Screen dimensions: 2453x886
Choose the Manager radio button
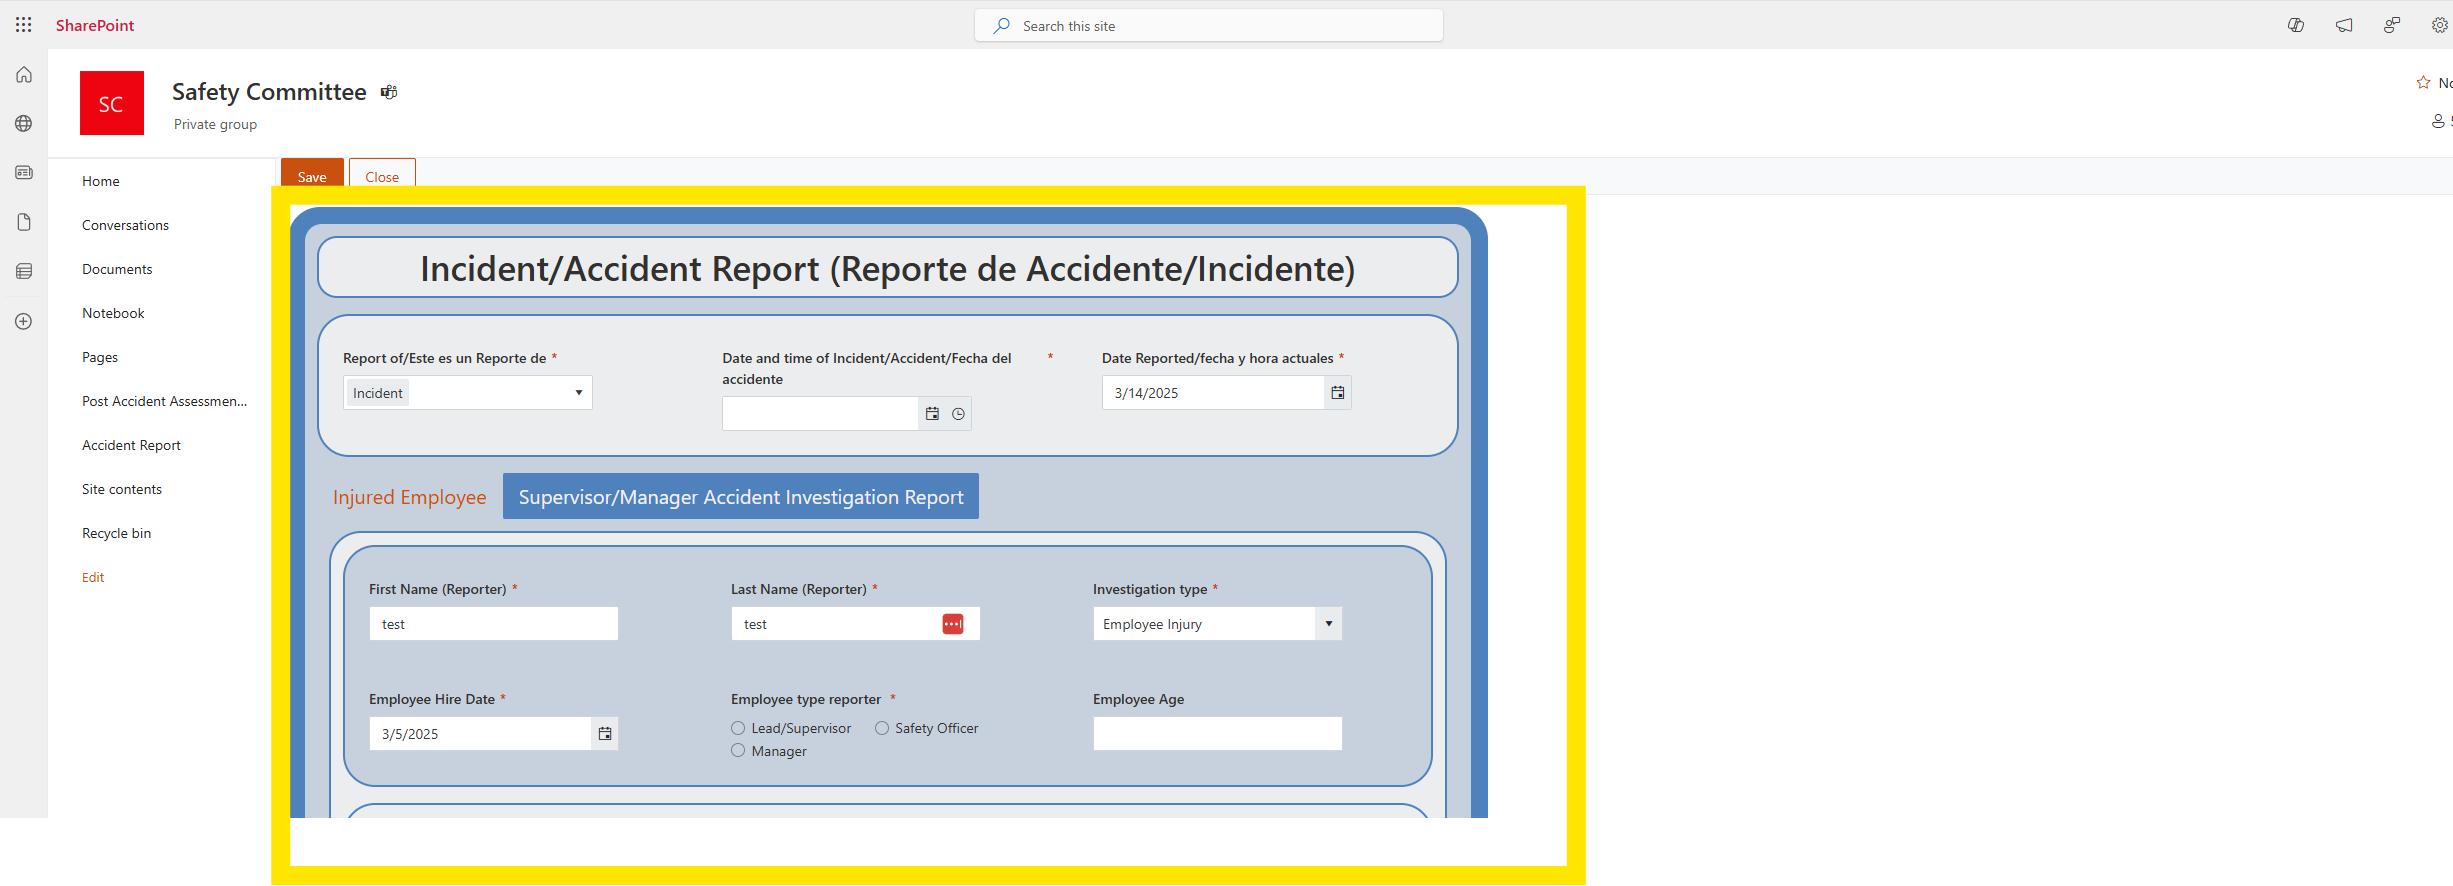[x=738, y=751]
